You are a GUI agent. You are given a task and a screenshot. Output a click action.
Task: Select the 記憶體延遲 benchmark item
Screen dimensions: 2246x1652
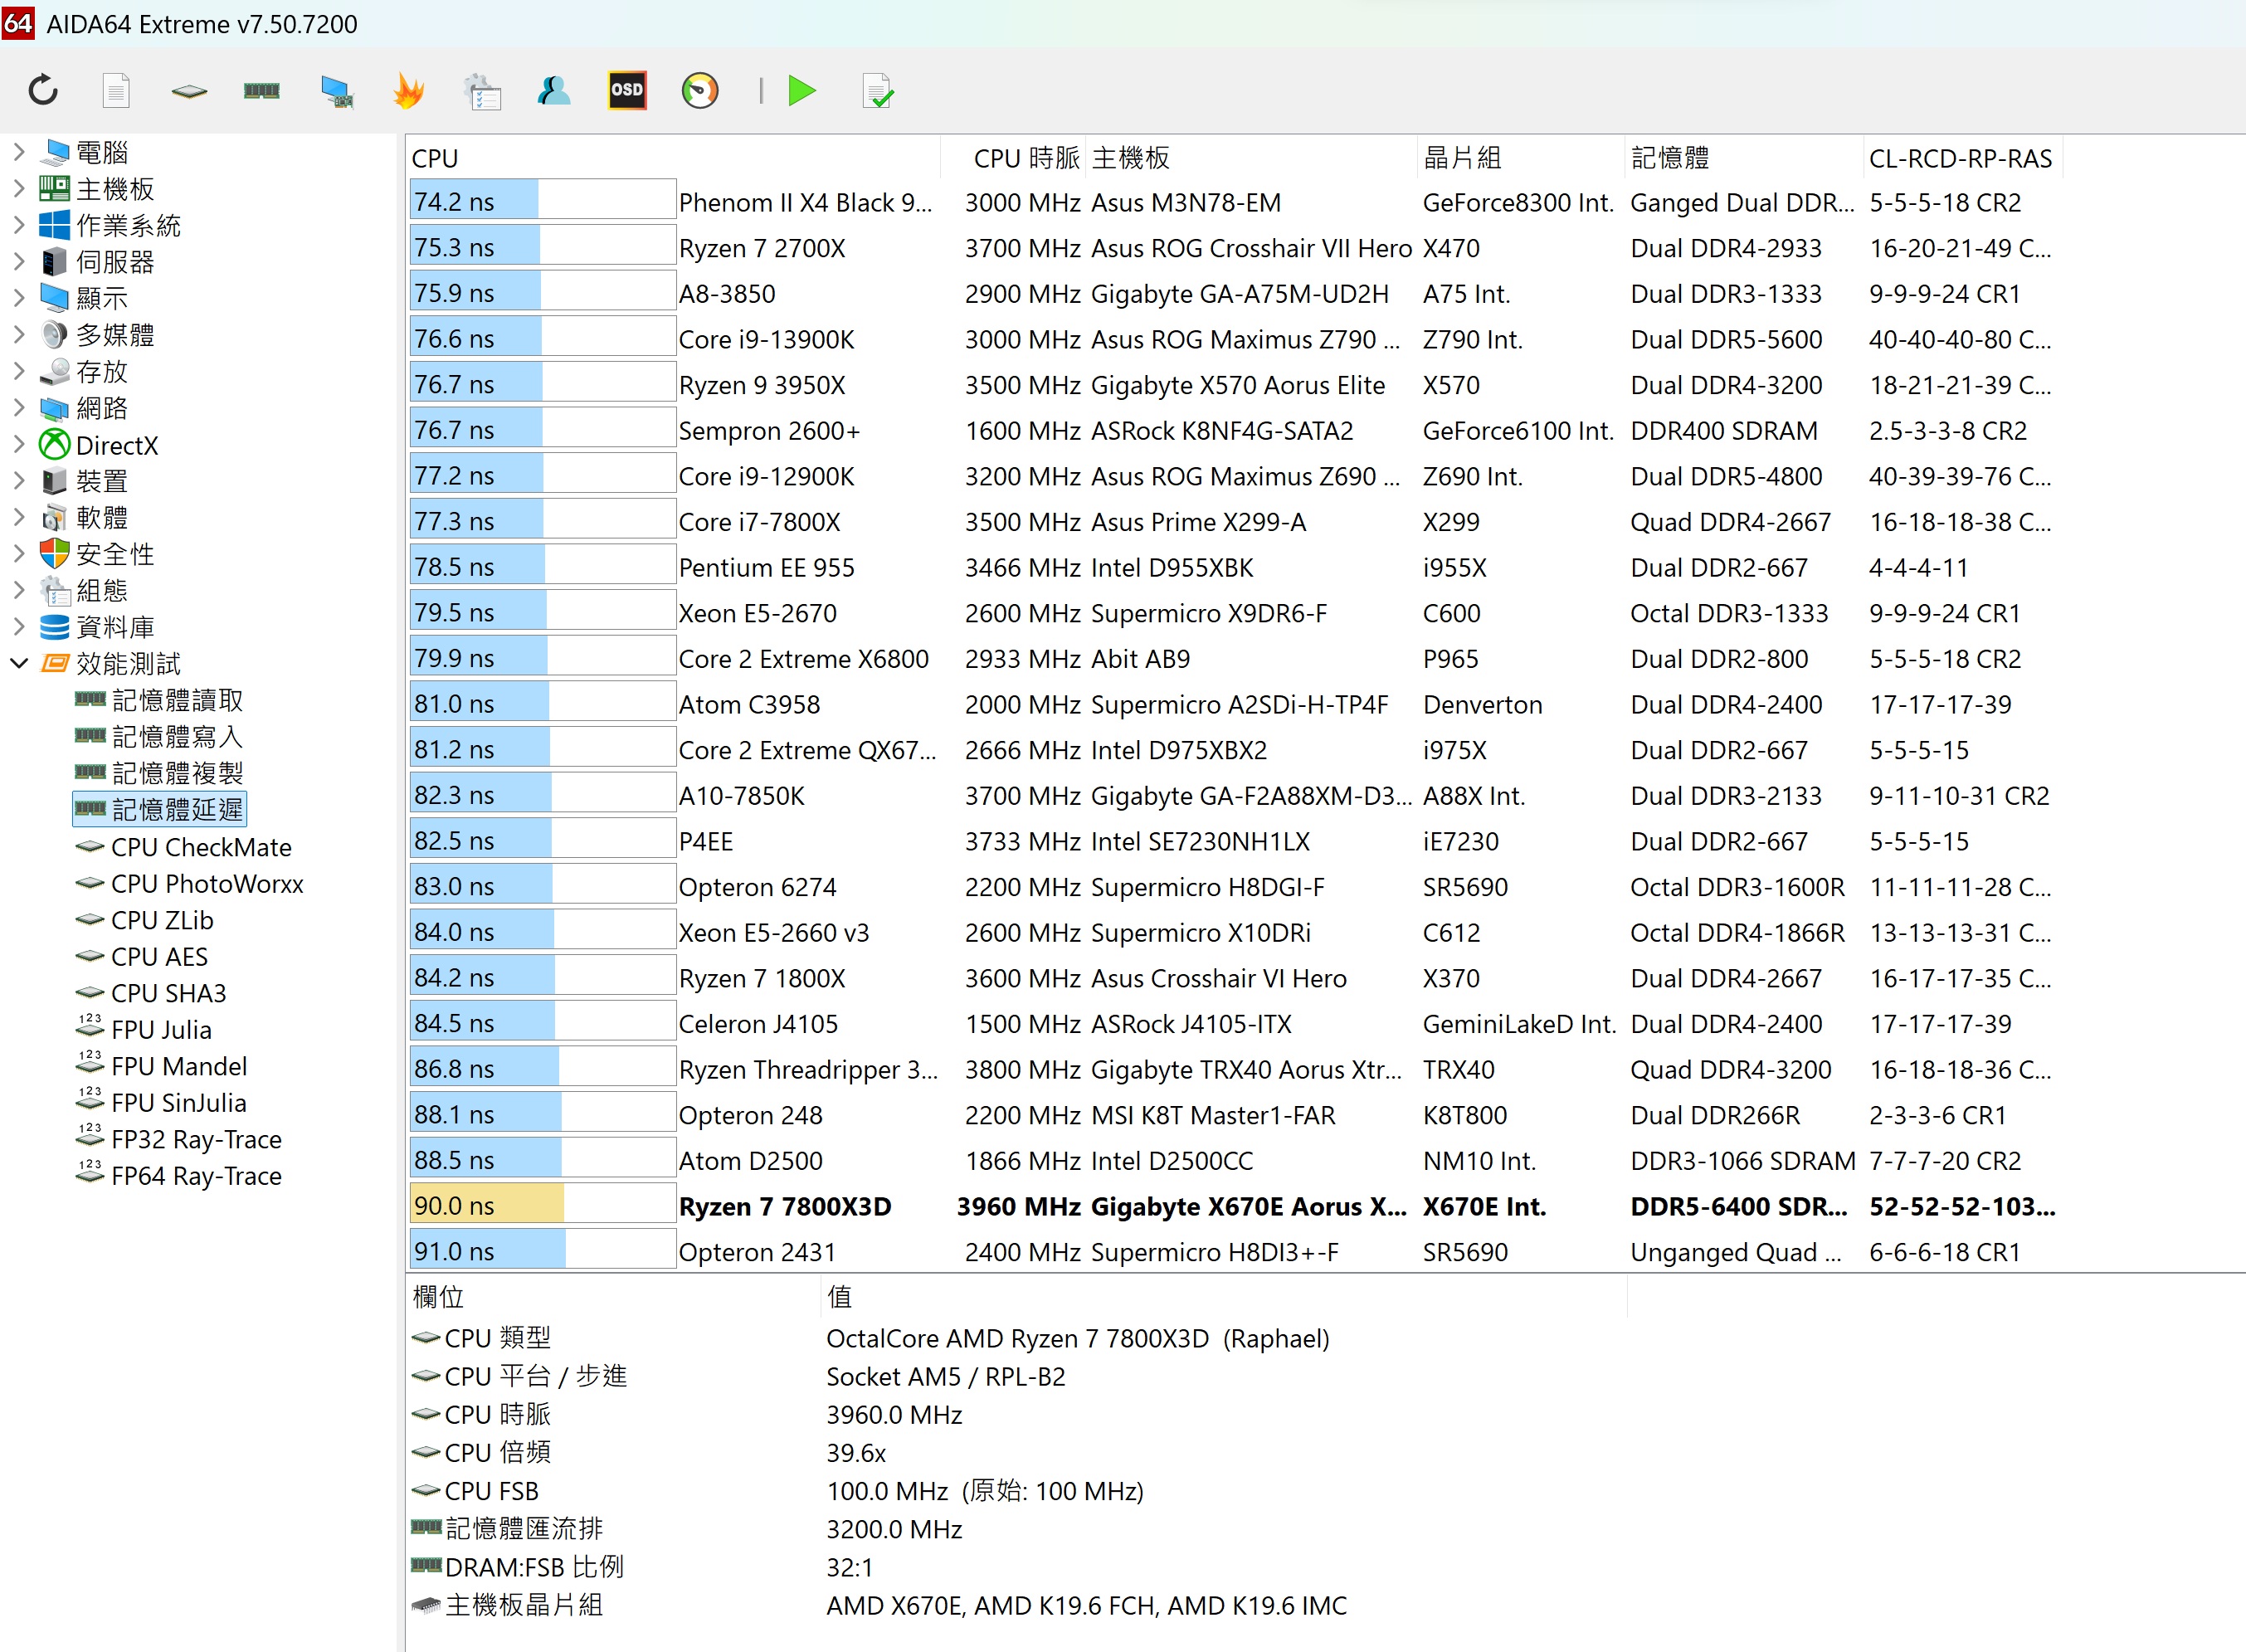coord(159,809)
